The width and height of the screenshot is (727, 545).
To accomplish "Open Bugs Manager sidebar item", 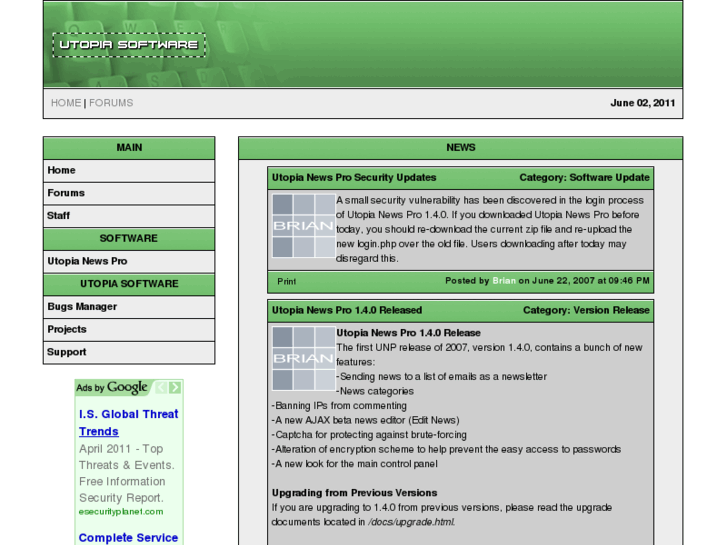I will click(129, 307).
